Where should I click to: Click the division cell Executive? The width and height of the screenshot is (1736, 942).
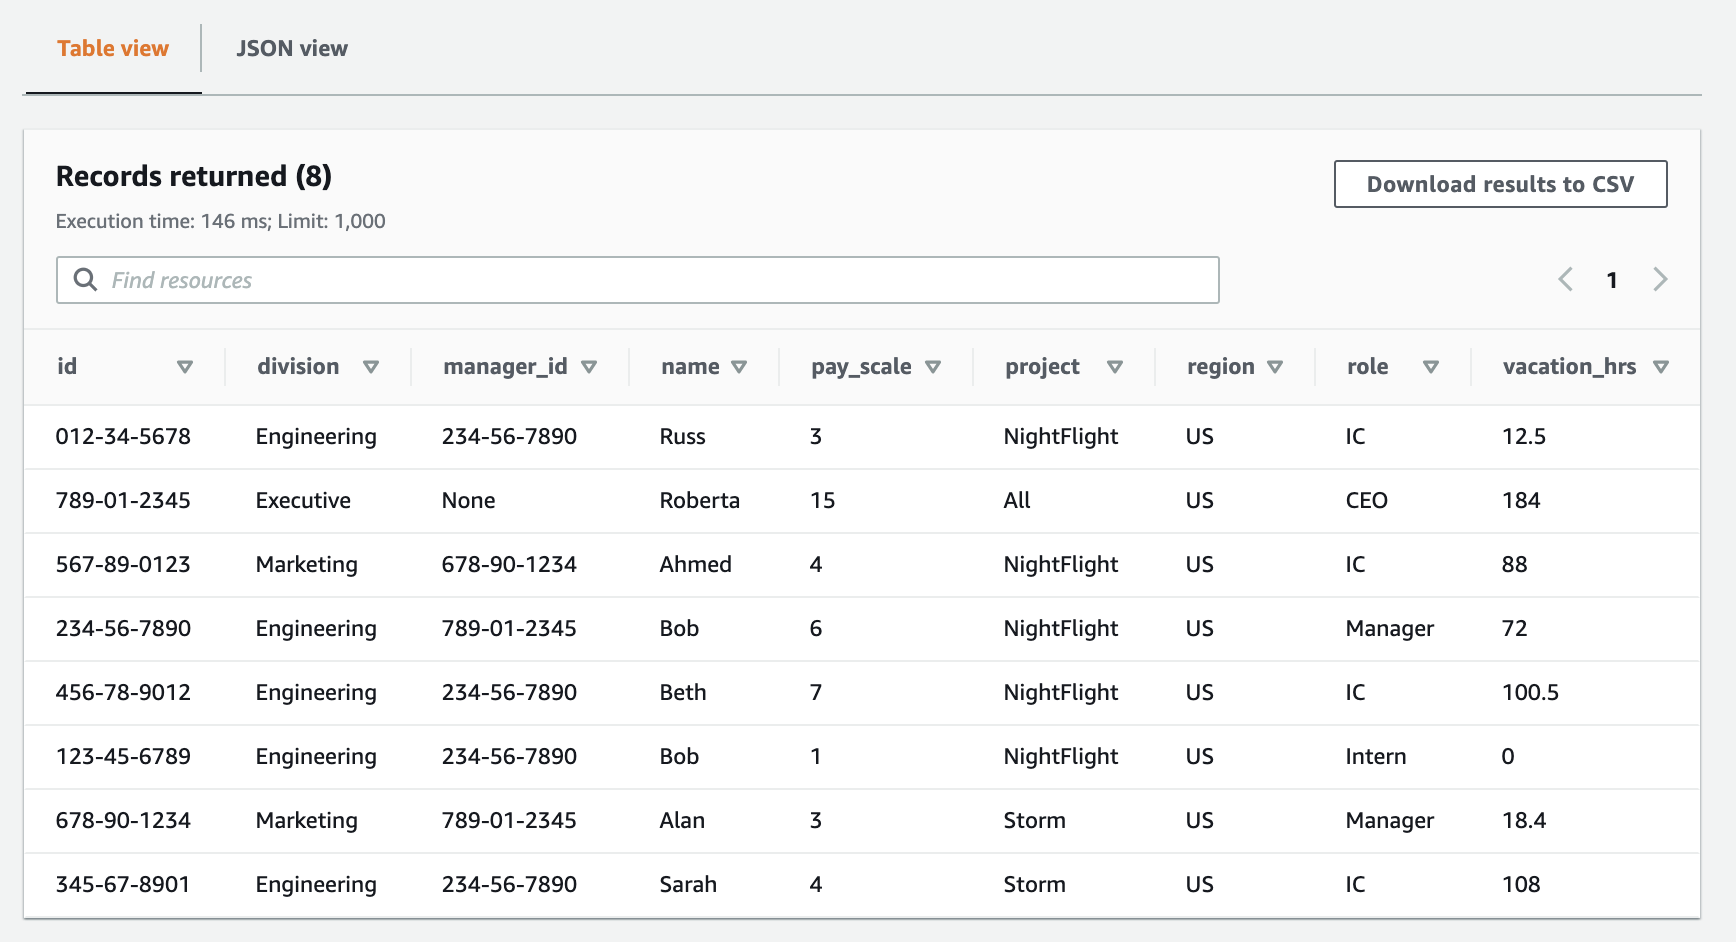coord(303,500)
